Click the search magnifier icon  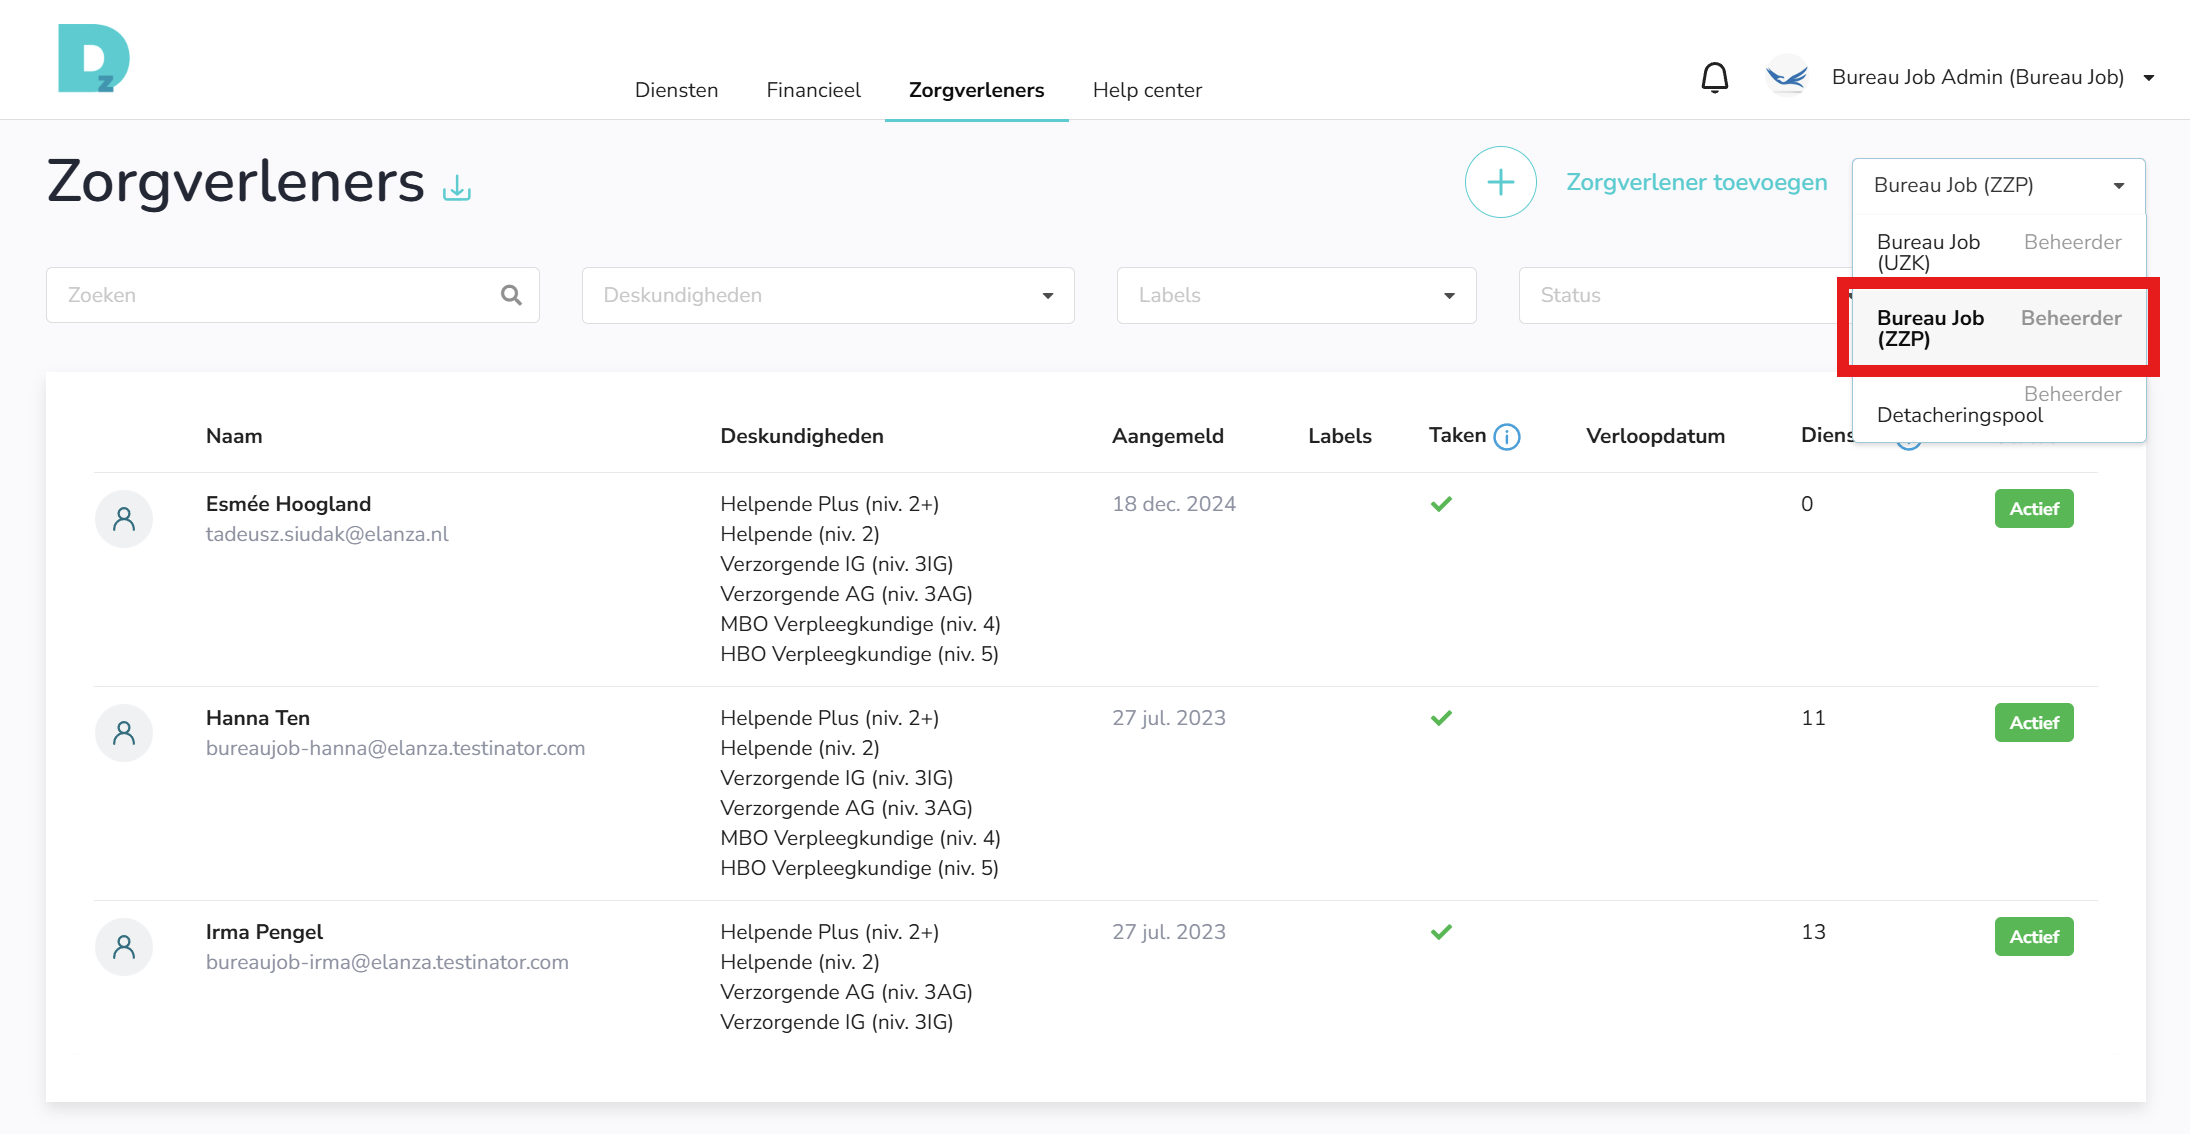click(x=511, y=295)
